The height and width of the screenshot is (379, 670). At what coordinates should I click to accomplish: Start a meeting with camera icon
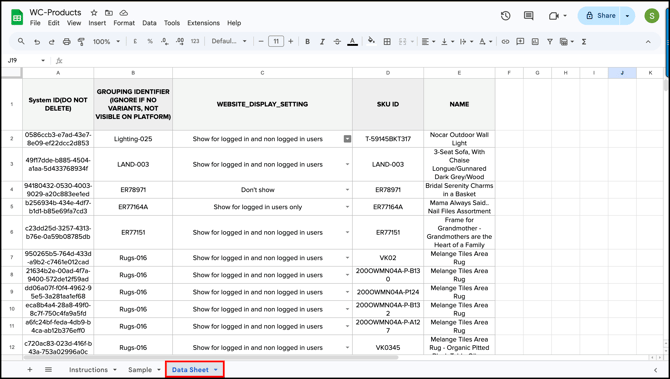[x=554, y=16]
